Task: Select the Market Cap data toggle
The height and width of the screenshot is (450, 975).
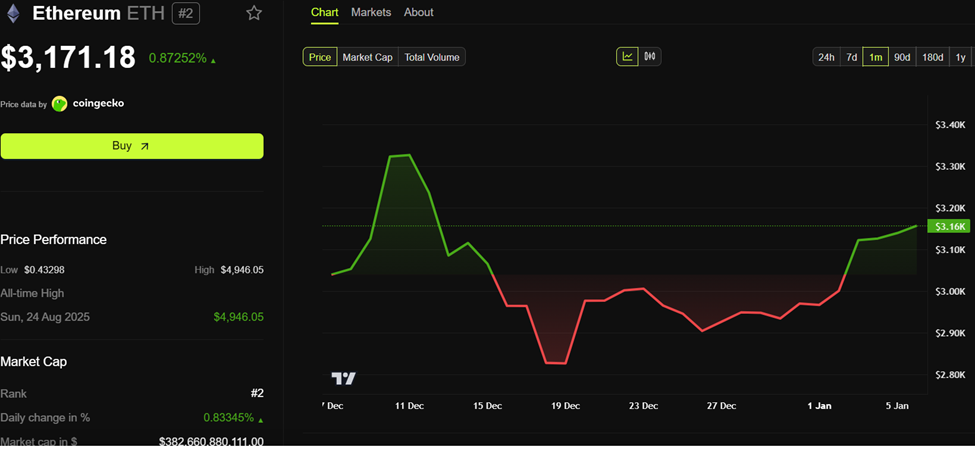Action: (x=367, y=57)
